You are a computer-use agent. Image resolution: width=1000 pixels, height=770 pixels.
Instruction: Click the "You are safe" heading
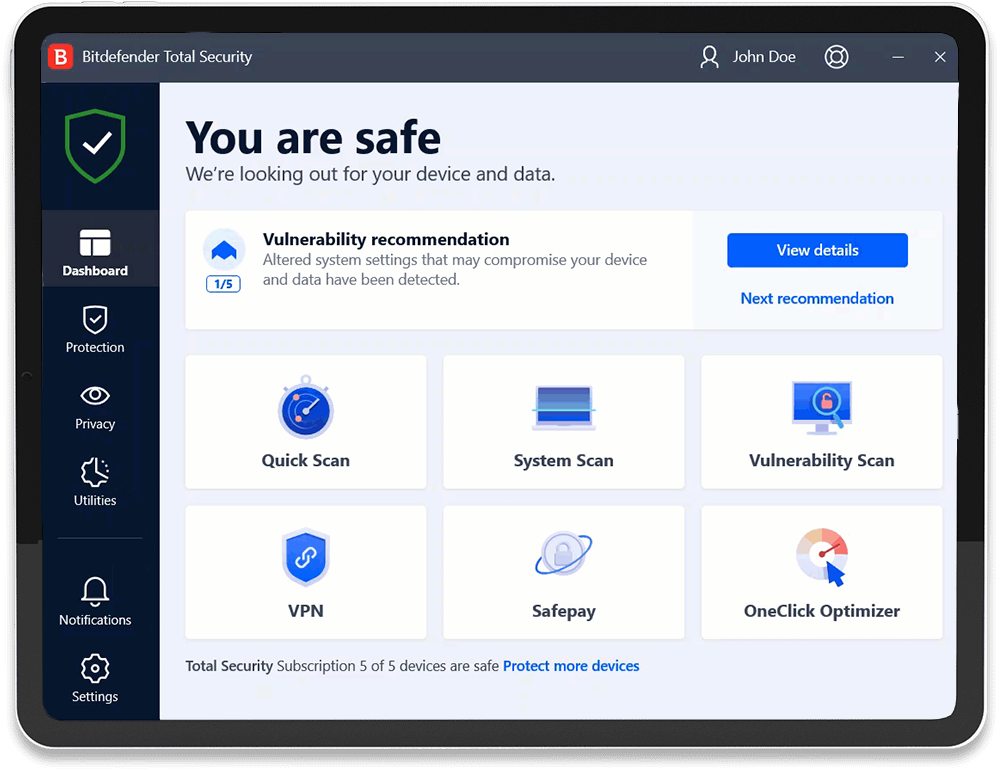[x=313, y=137]
